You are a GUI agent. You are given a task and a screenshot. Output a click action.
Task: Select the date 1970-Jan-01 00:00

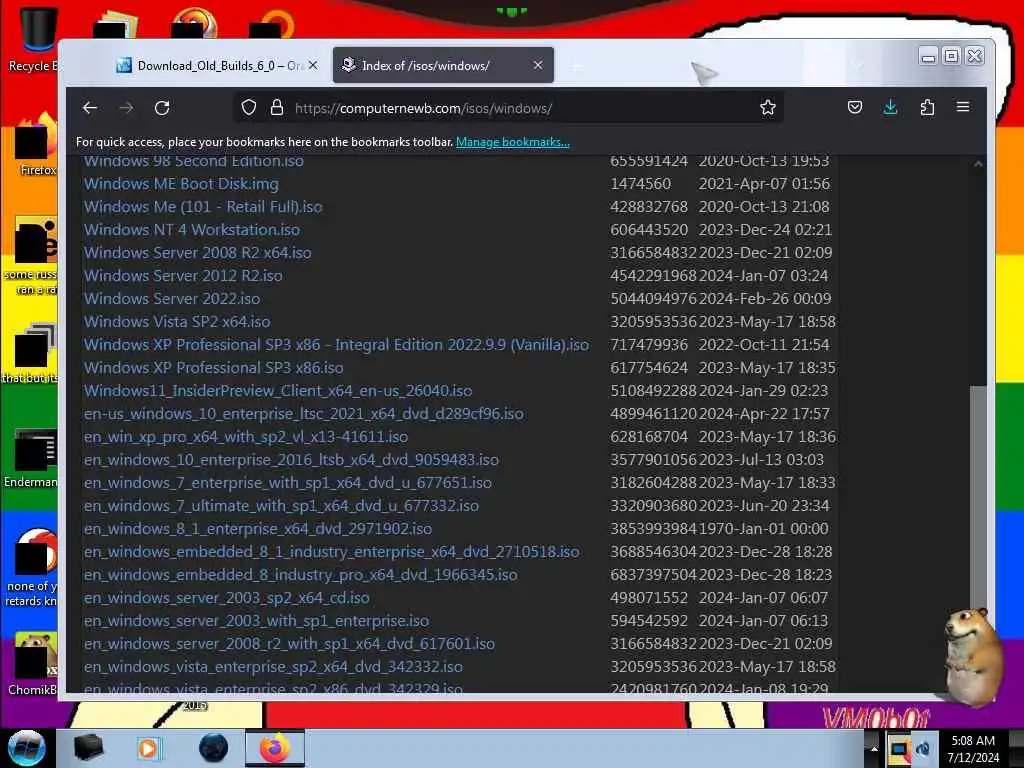pyautogui.click(x=763, y=528)
